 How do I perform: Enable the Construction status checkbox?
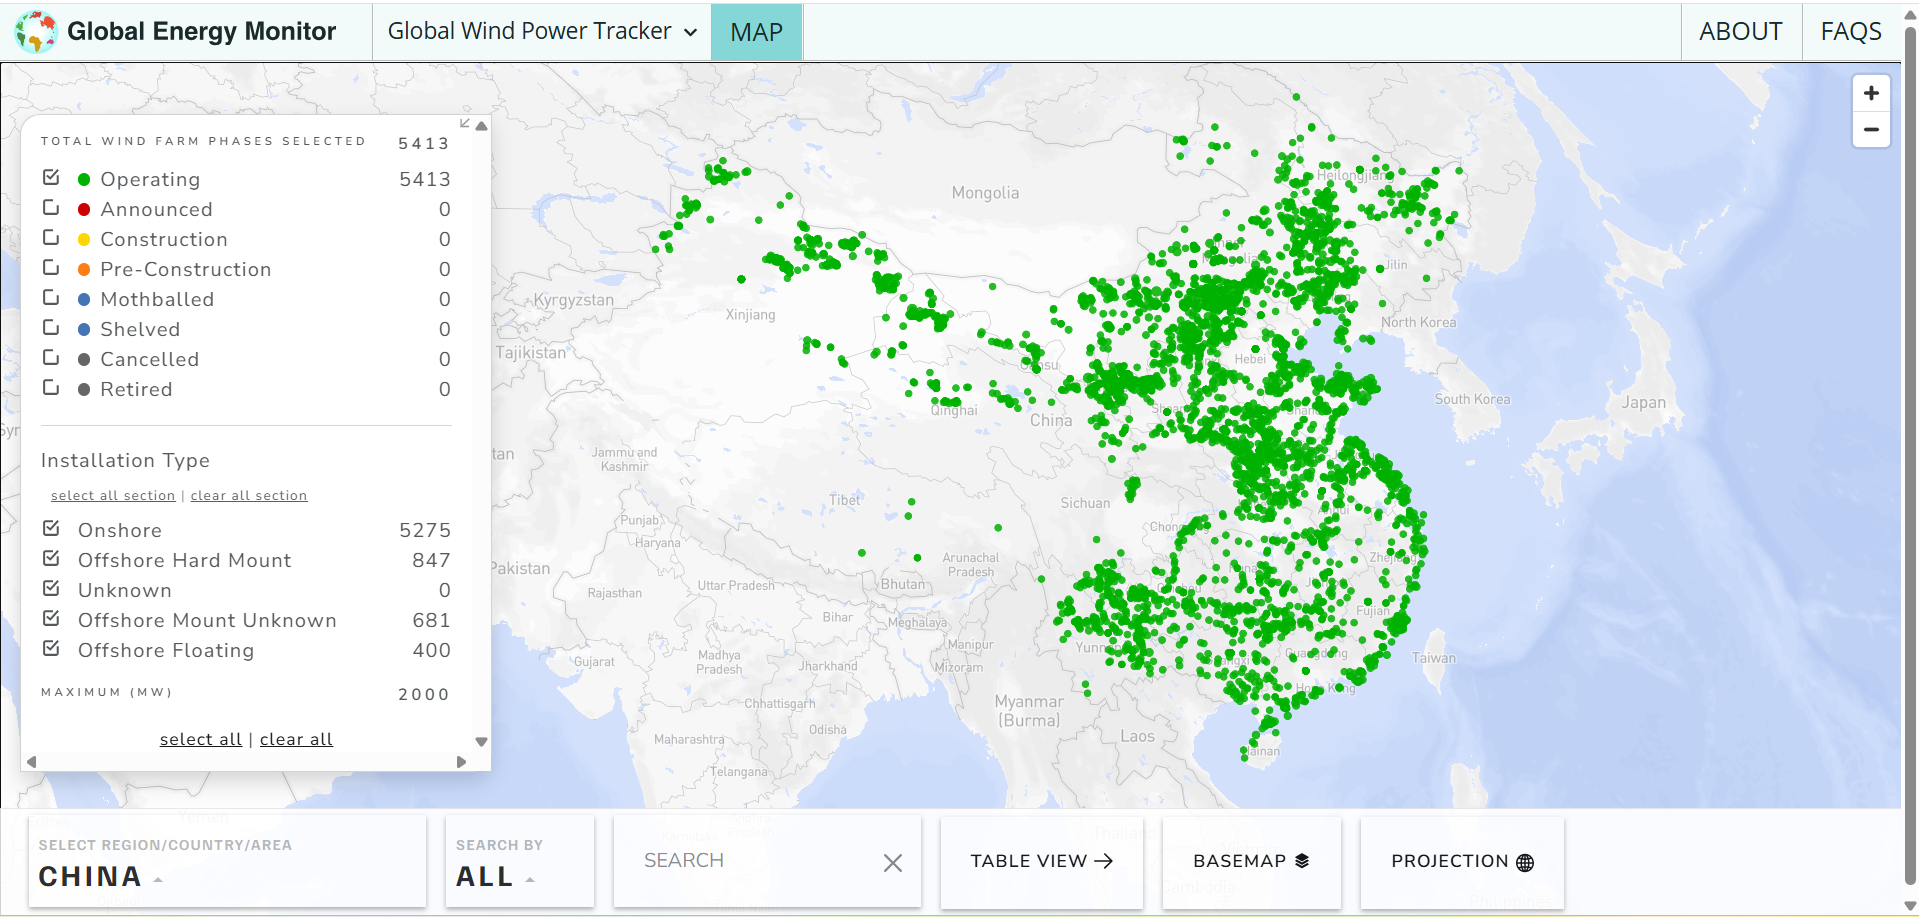(x=51, y=238)
